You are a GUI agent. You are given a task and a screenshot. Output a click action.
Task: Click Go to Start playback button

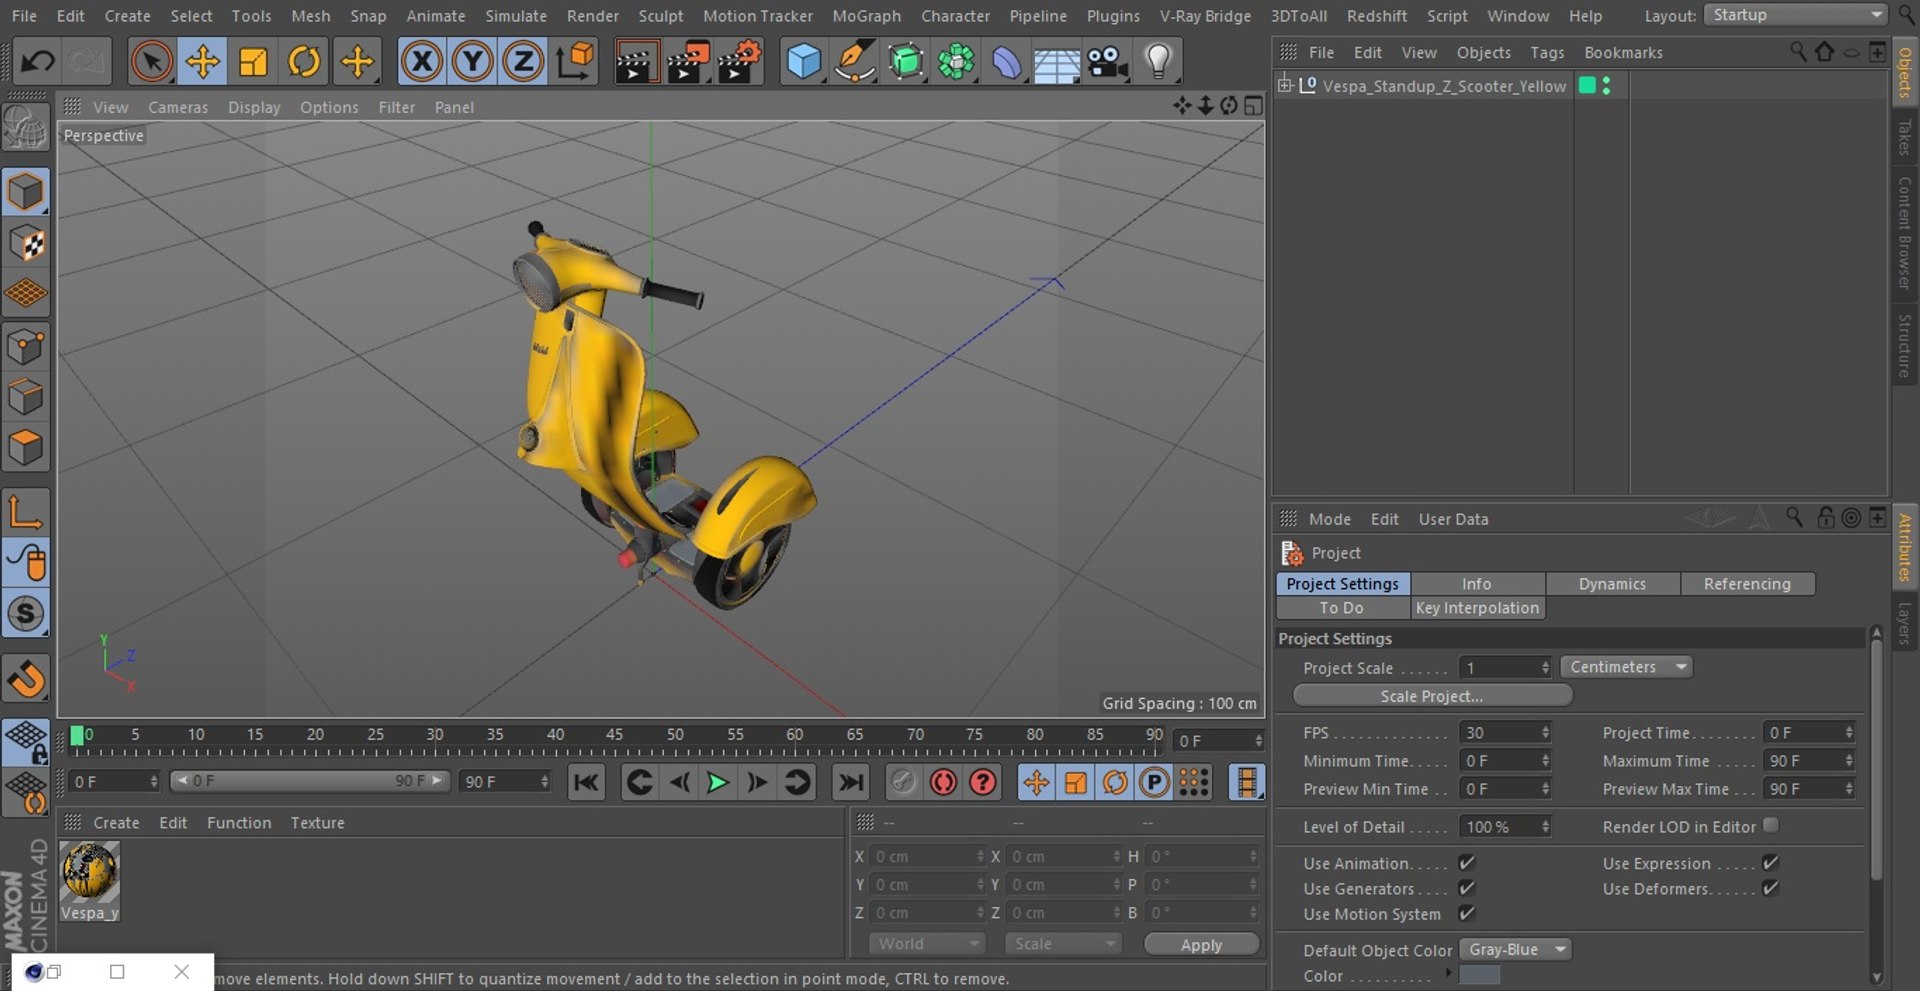(x=586, y=782)
